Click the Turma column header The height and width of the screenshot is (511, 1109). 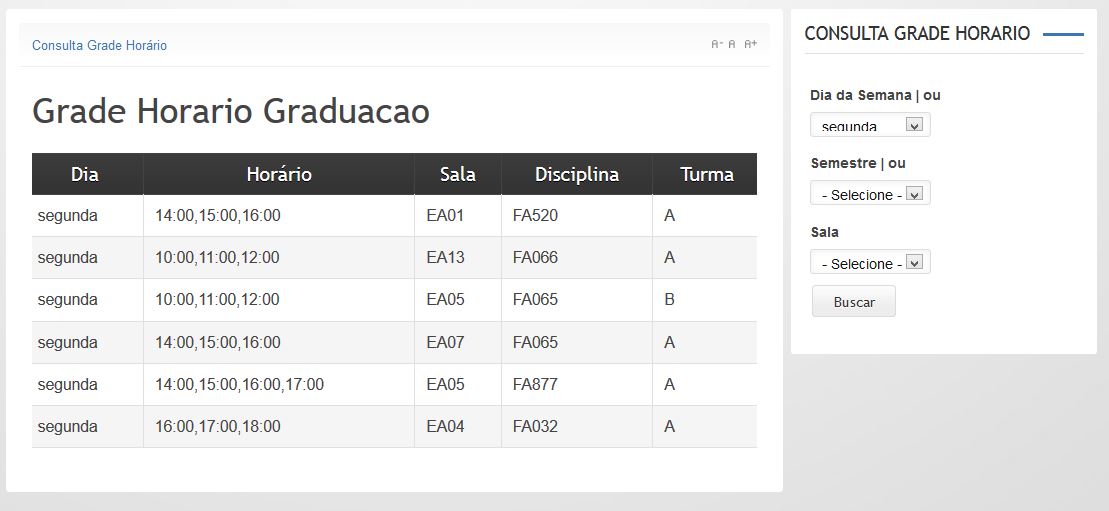point(706,174)
